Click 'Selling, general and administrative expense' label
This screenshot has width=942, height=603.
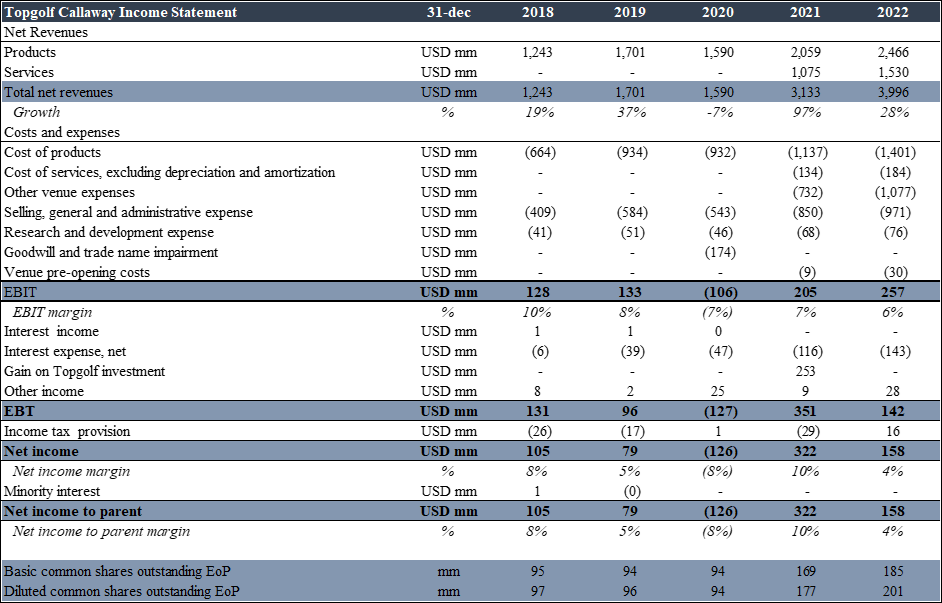pyautogui.click(x=129, y=213)
